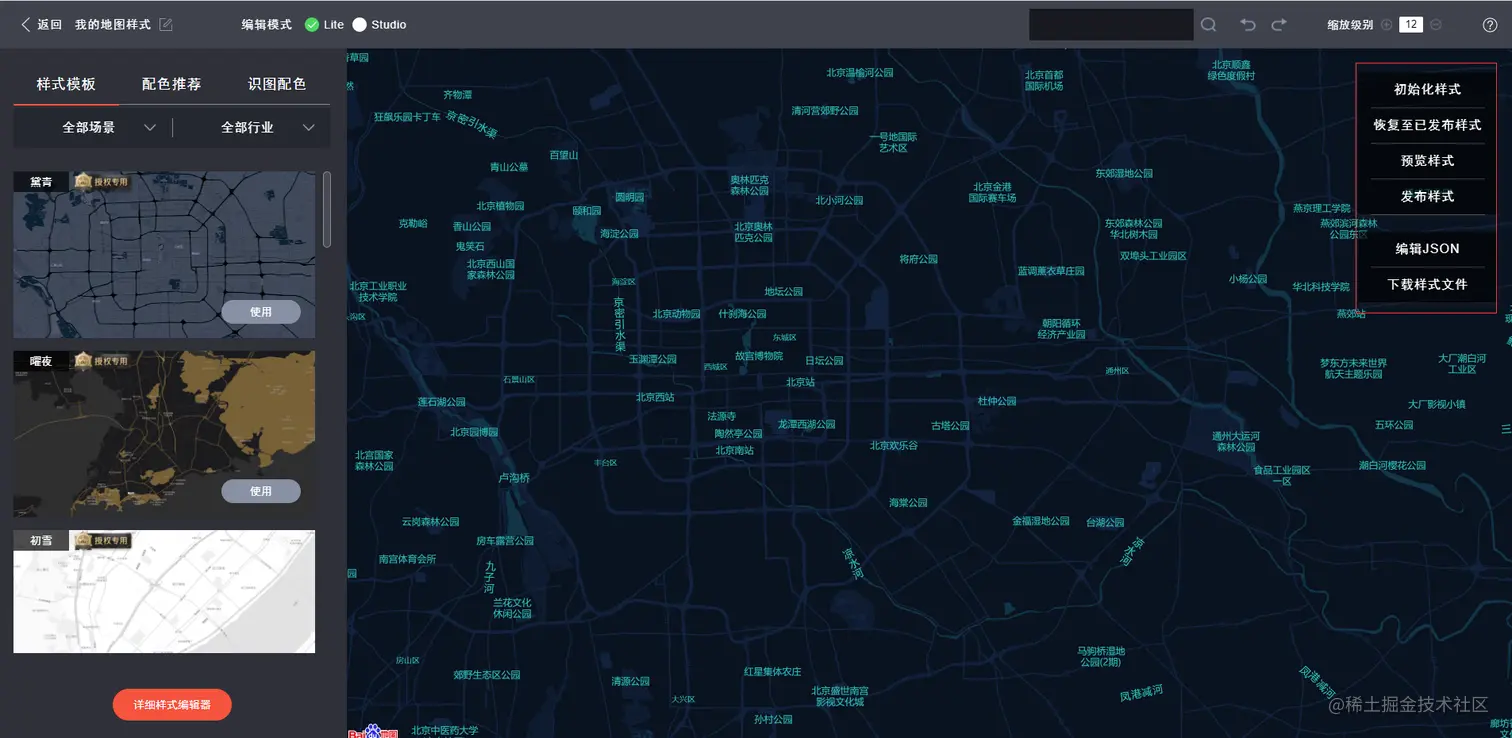This screenshot has width=1512, height=738.
Task: Select the 曜夜 template thumbnail
Action: (x=164, y=434)
